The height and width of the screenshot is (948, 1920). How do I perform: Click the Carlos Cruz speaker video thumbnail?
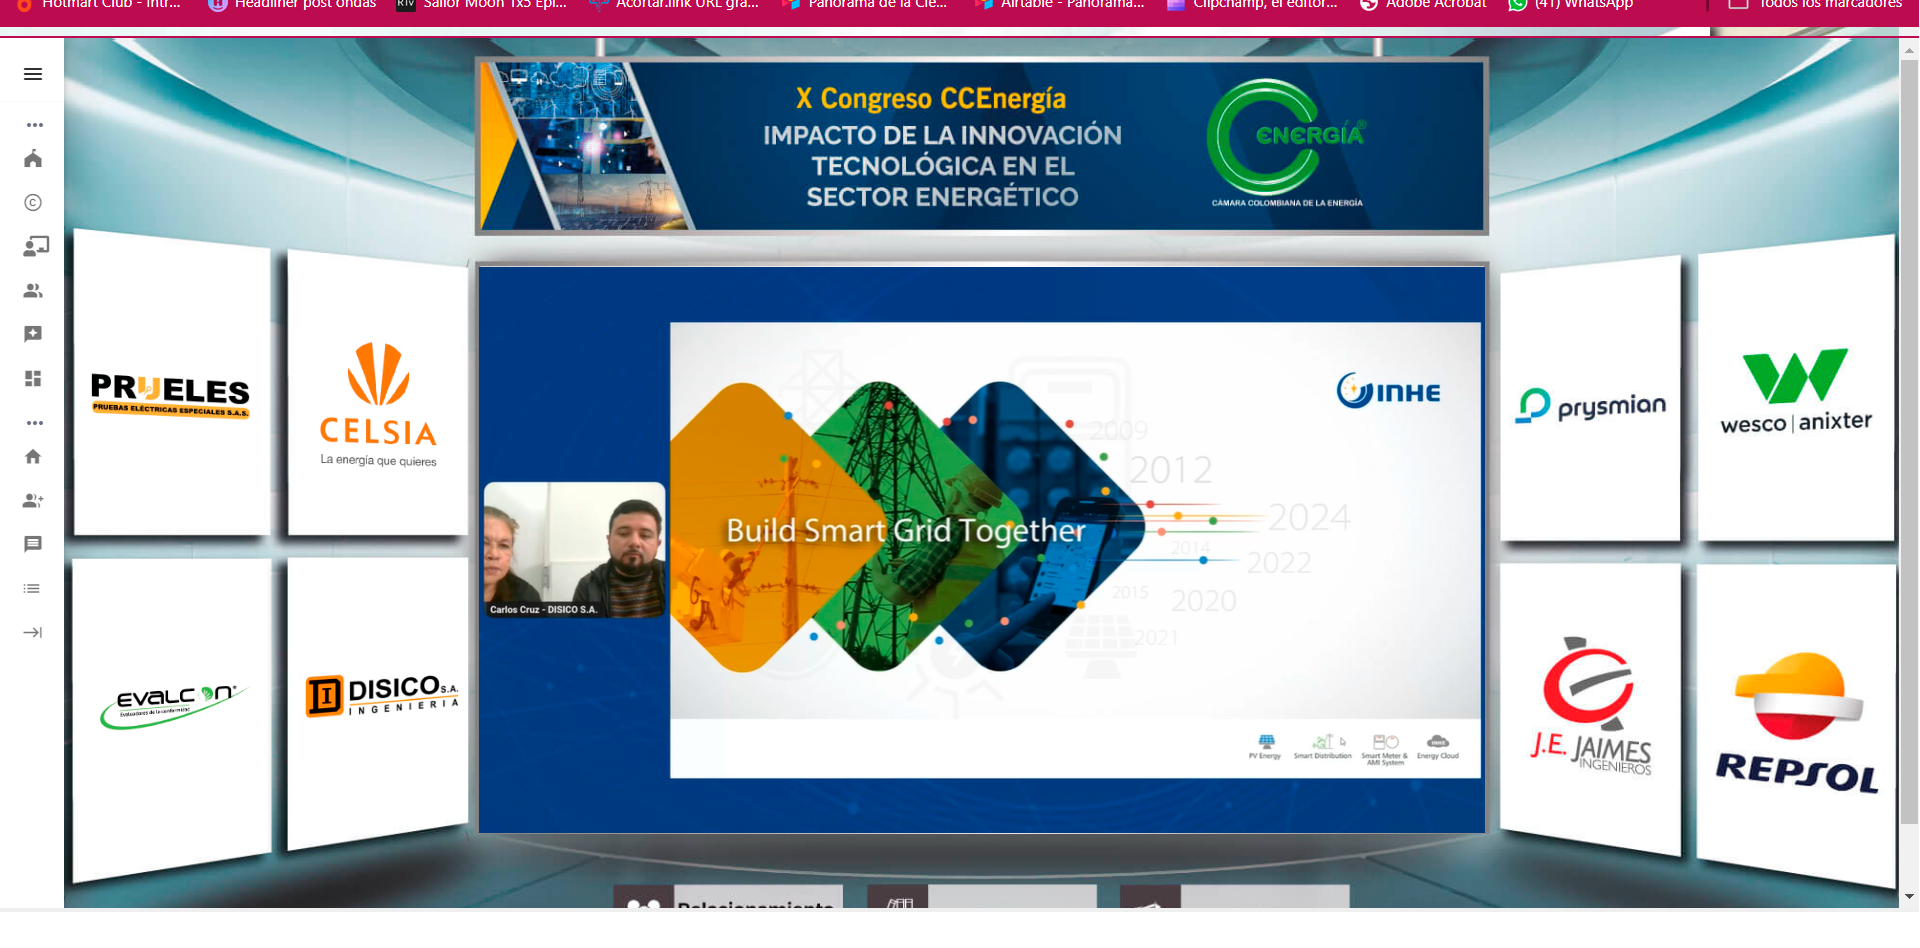coord(574,549)
